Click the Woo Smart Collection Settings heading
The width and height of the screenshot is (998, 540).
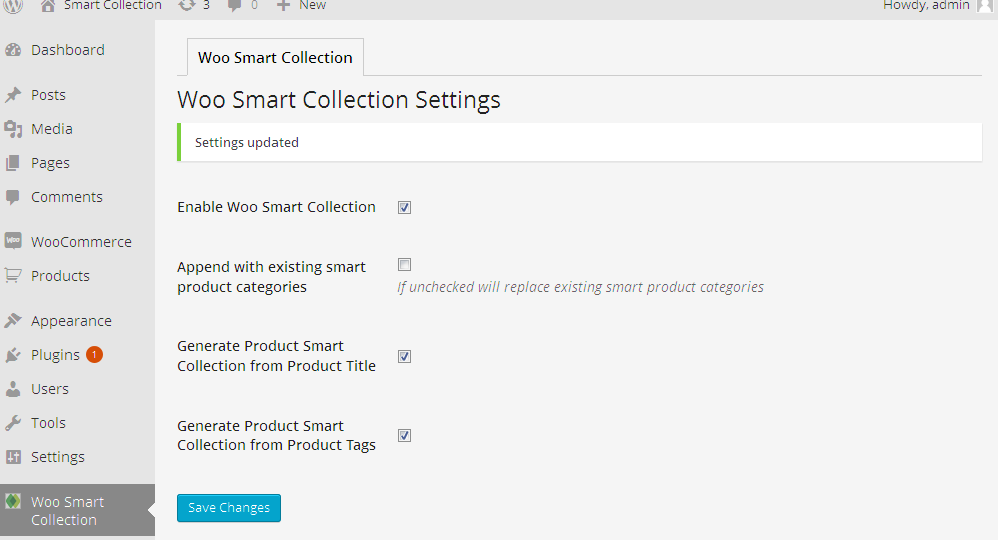[x=339, y=100]
